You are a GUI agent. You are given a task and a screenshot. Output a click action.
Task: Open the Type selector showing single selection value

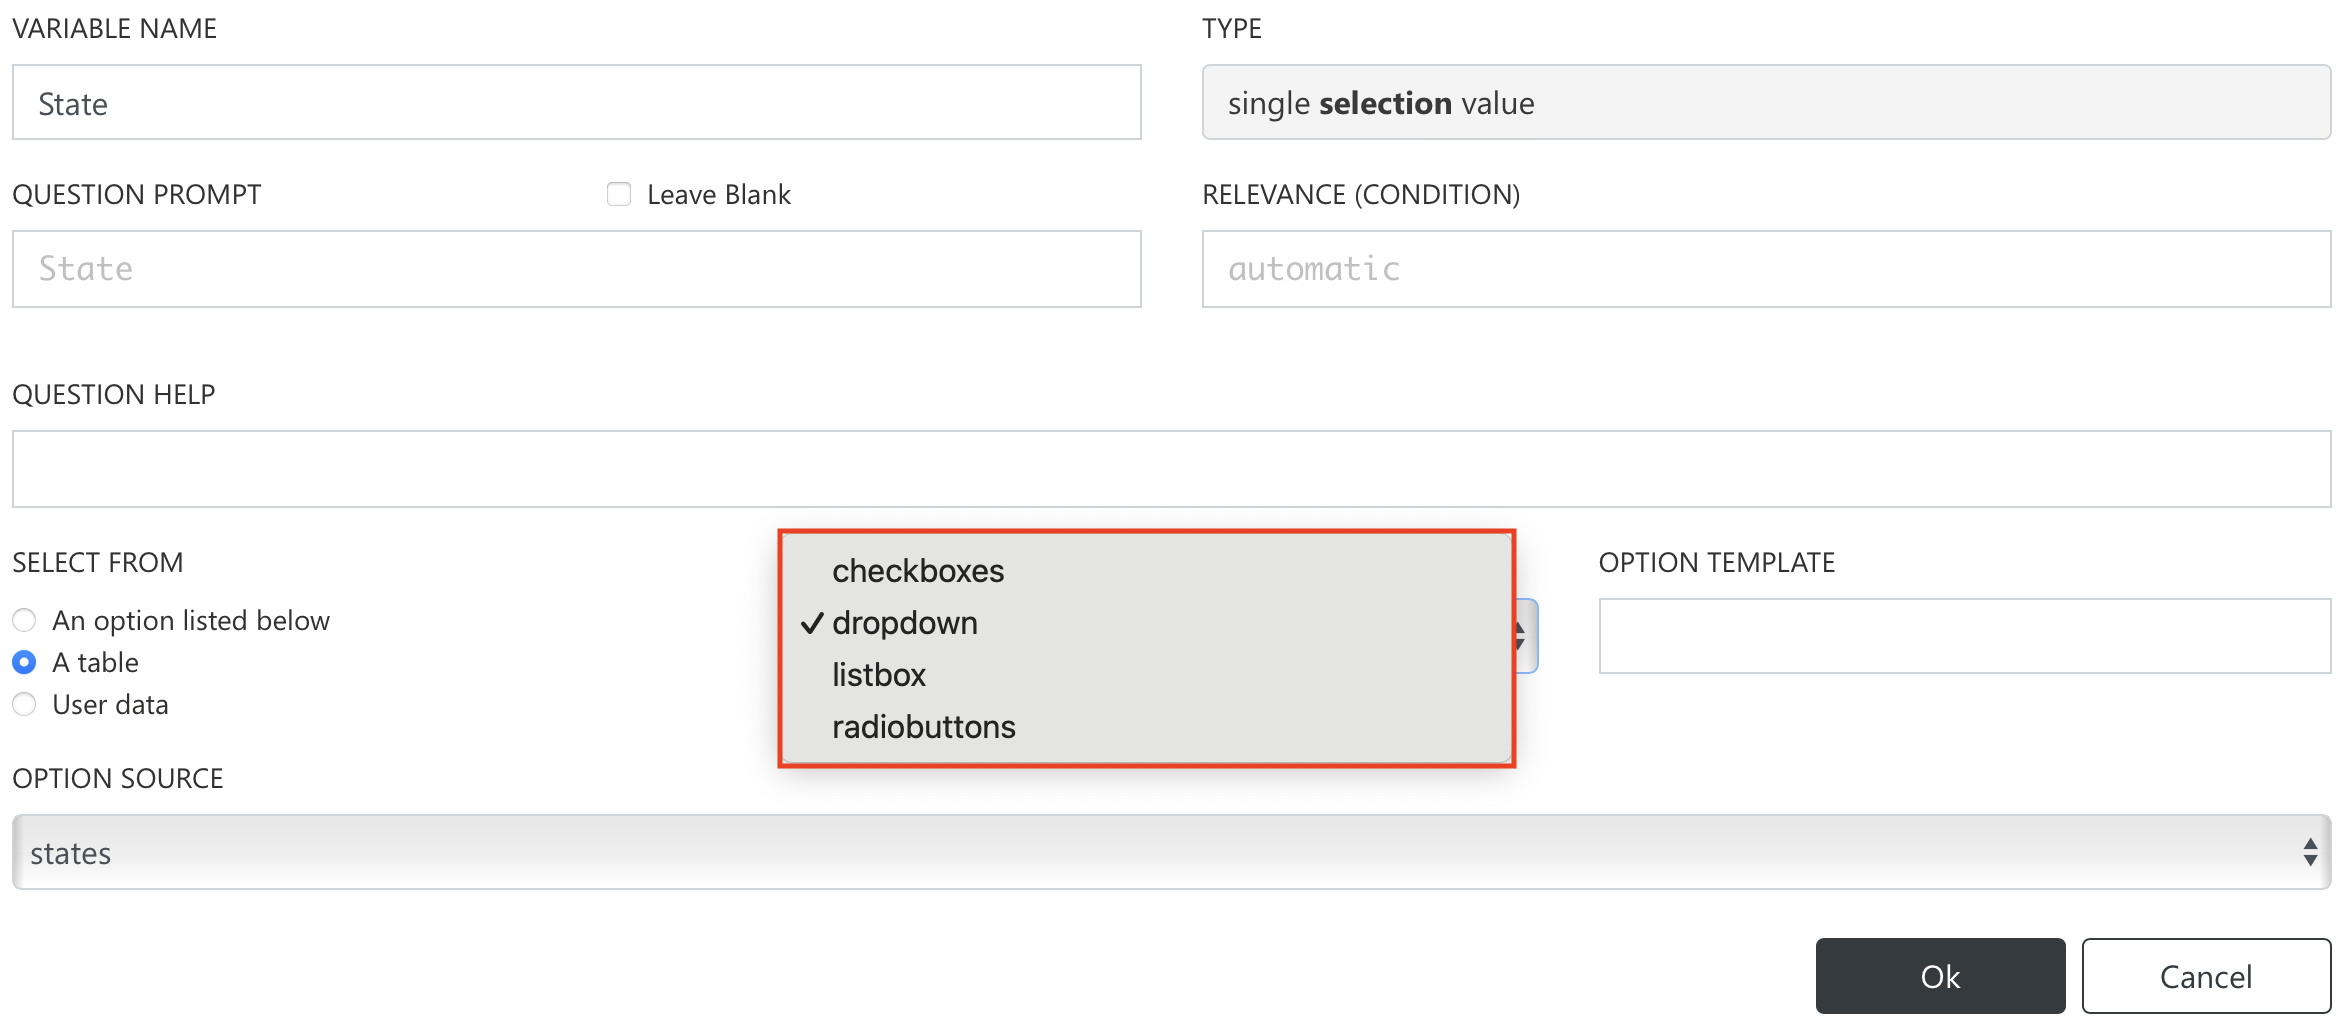(1765, 103)
